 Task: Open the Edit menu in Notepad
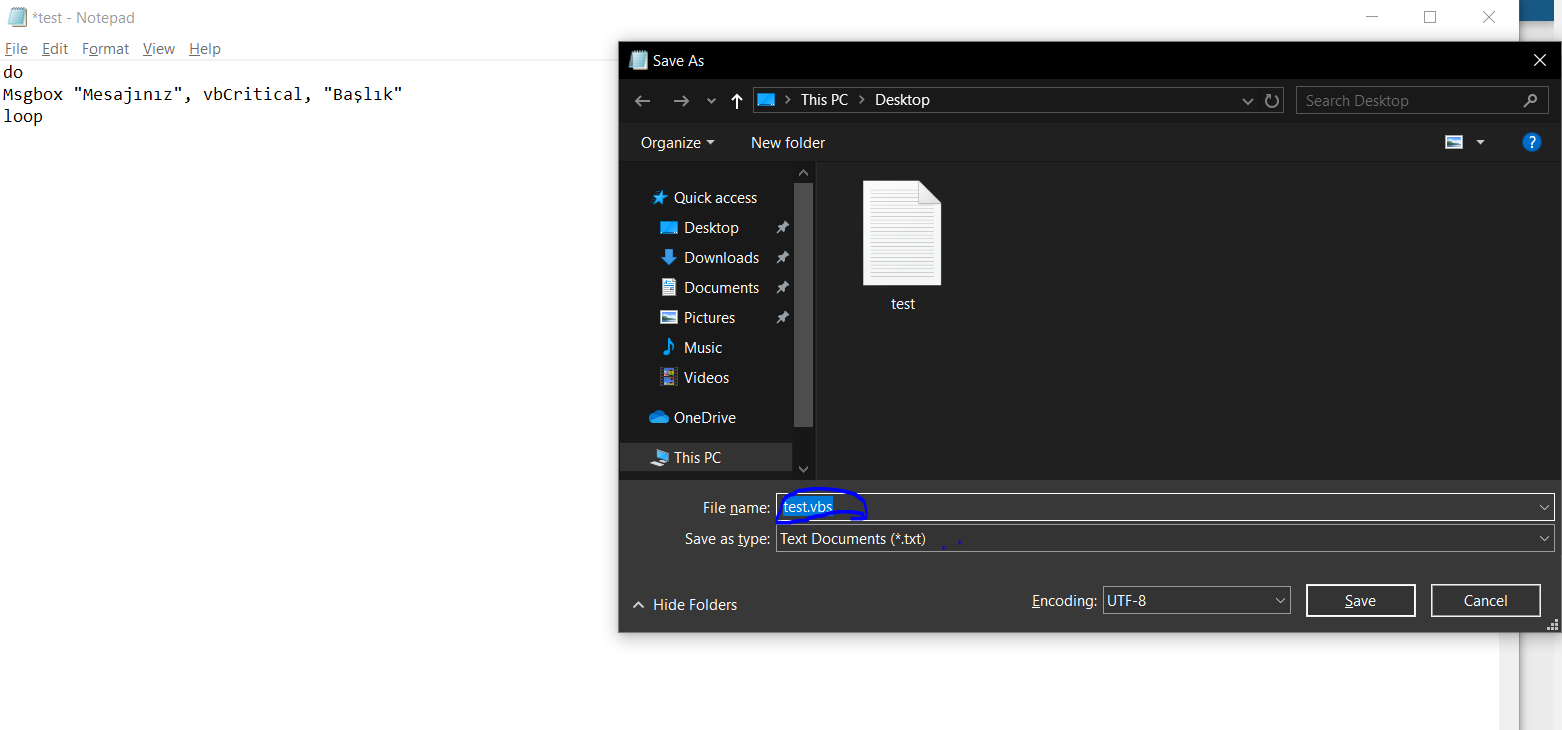tap(55, 48)
